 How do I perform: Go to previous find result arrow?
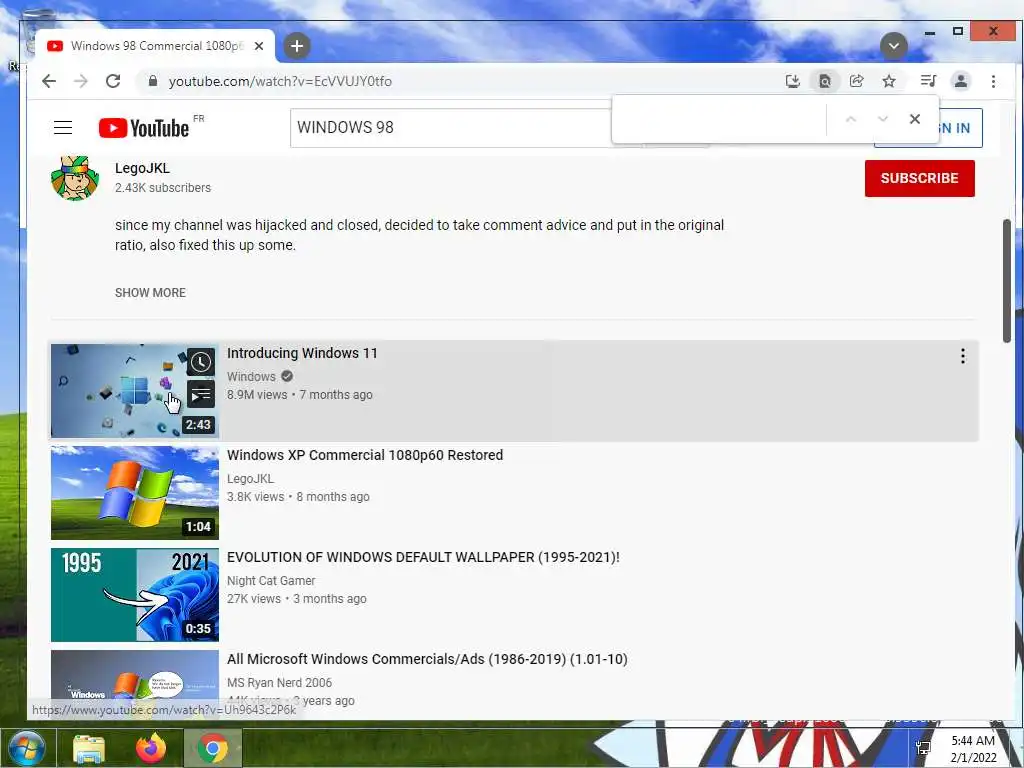[850, 119]
